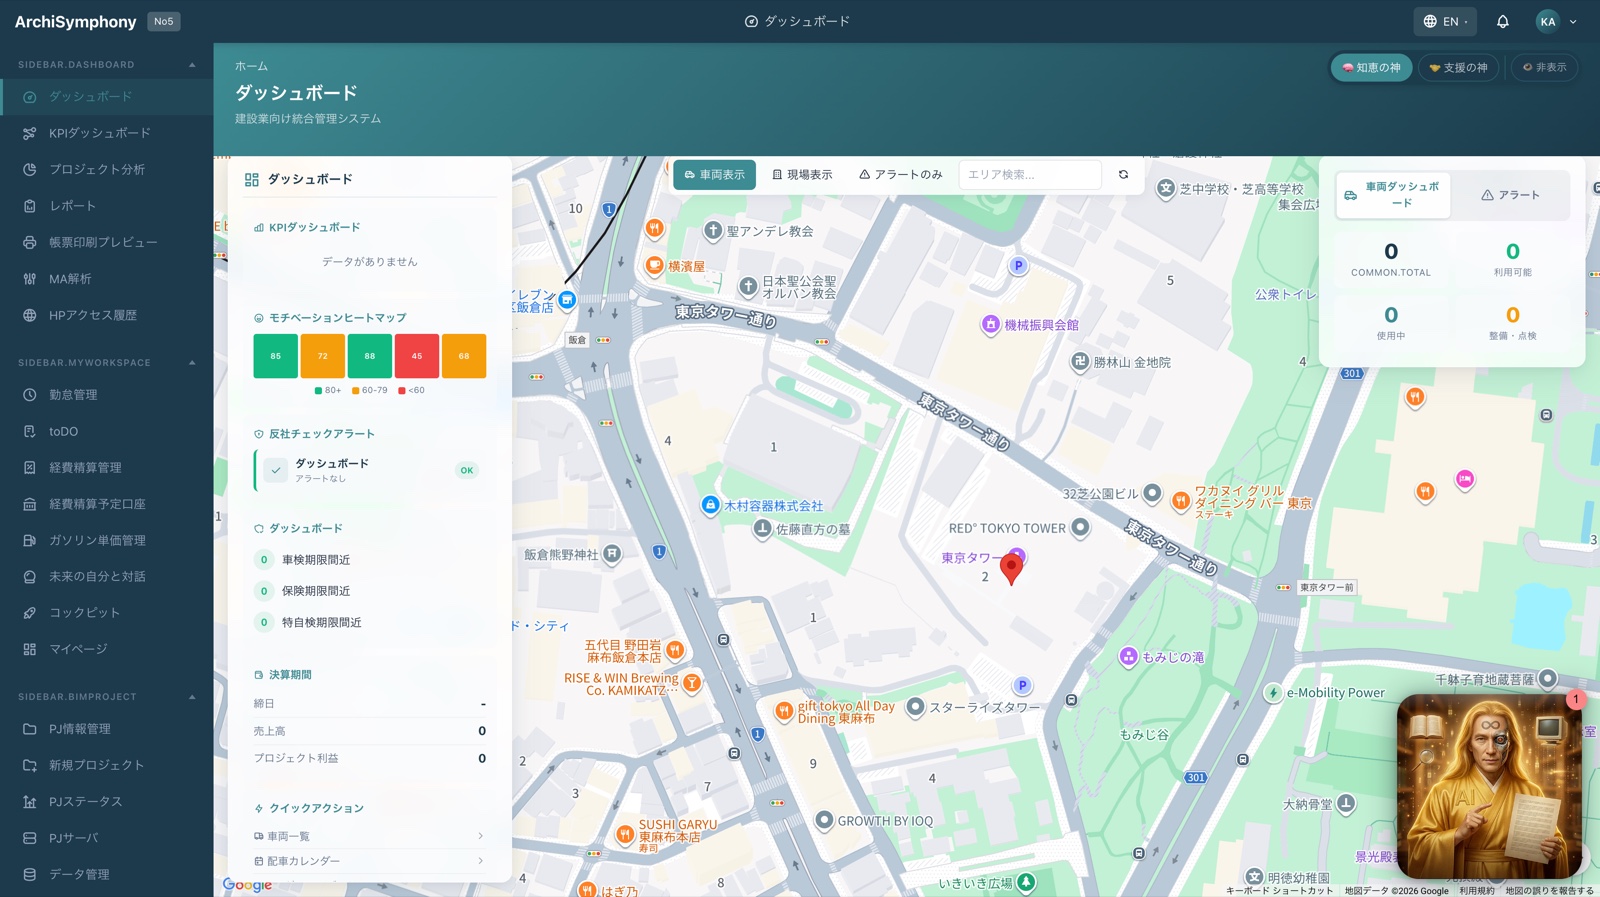The image size is (1600, 897).
Task: Open プロジェクト分析 in sidebar
Action: point(106,169)
